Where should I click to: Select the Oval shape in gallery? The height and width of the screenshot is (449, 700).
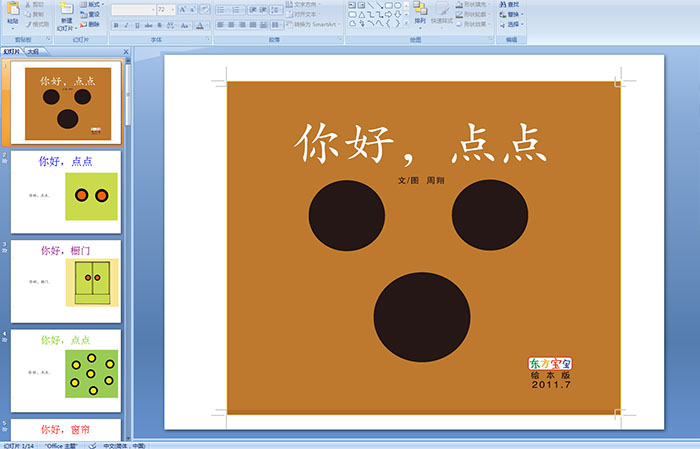click(x=397, y=5)
